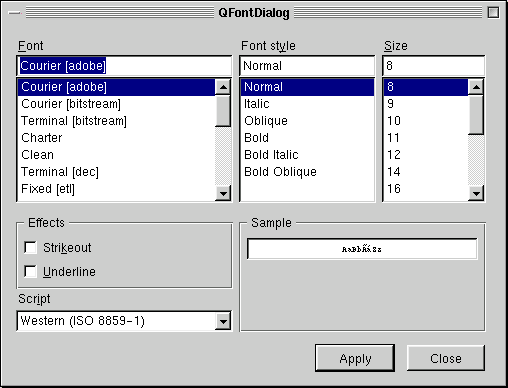Click the Size list scrollbar thumb

476,115
